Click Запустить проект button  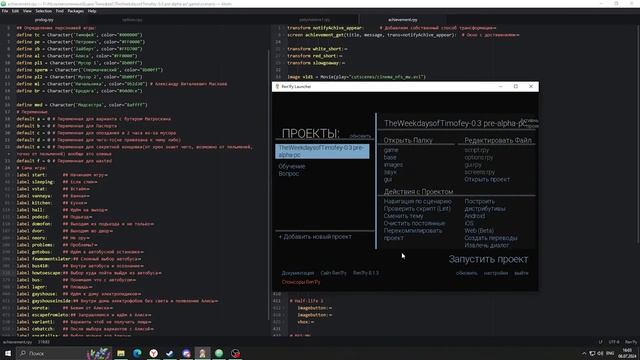(x=488, y=259)
